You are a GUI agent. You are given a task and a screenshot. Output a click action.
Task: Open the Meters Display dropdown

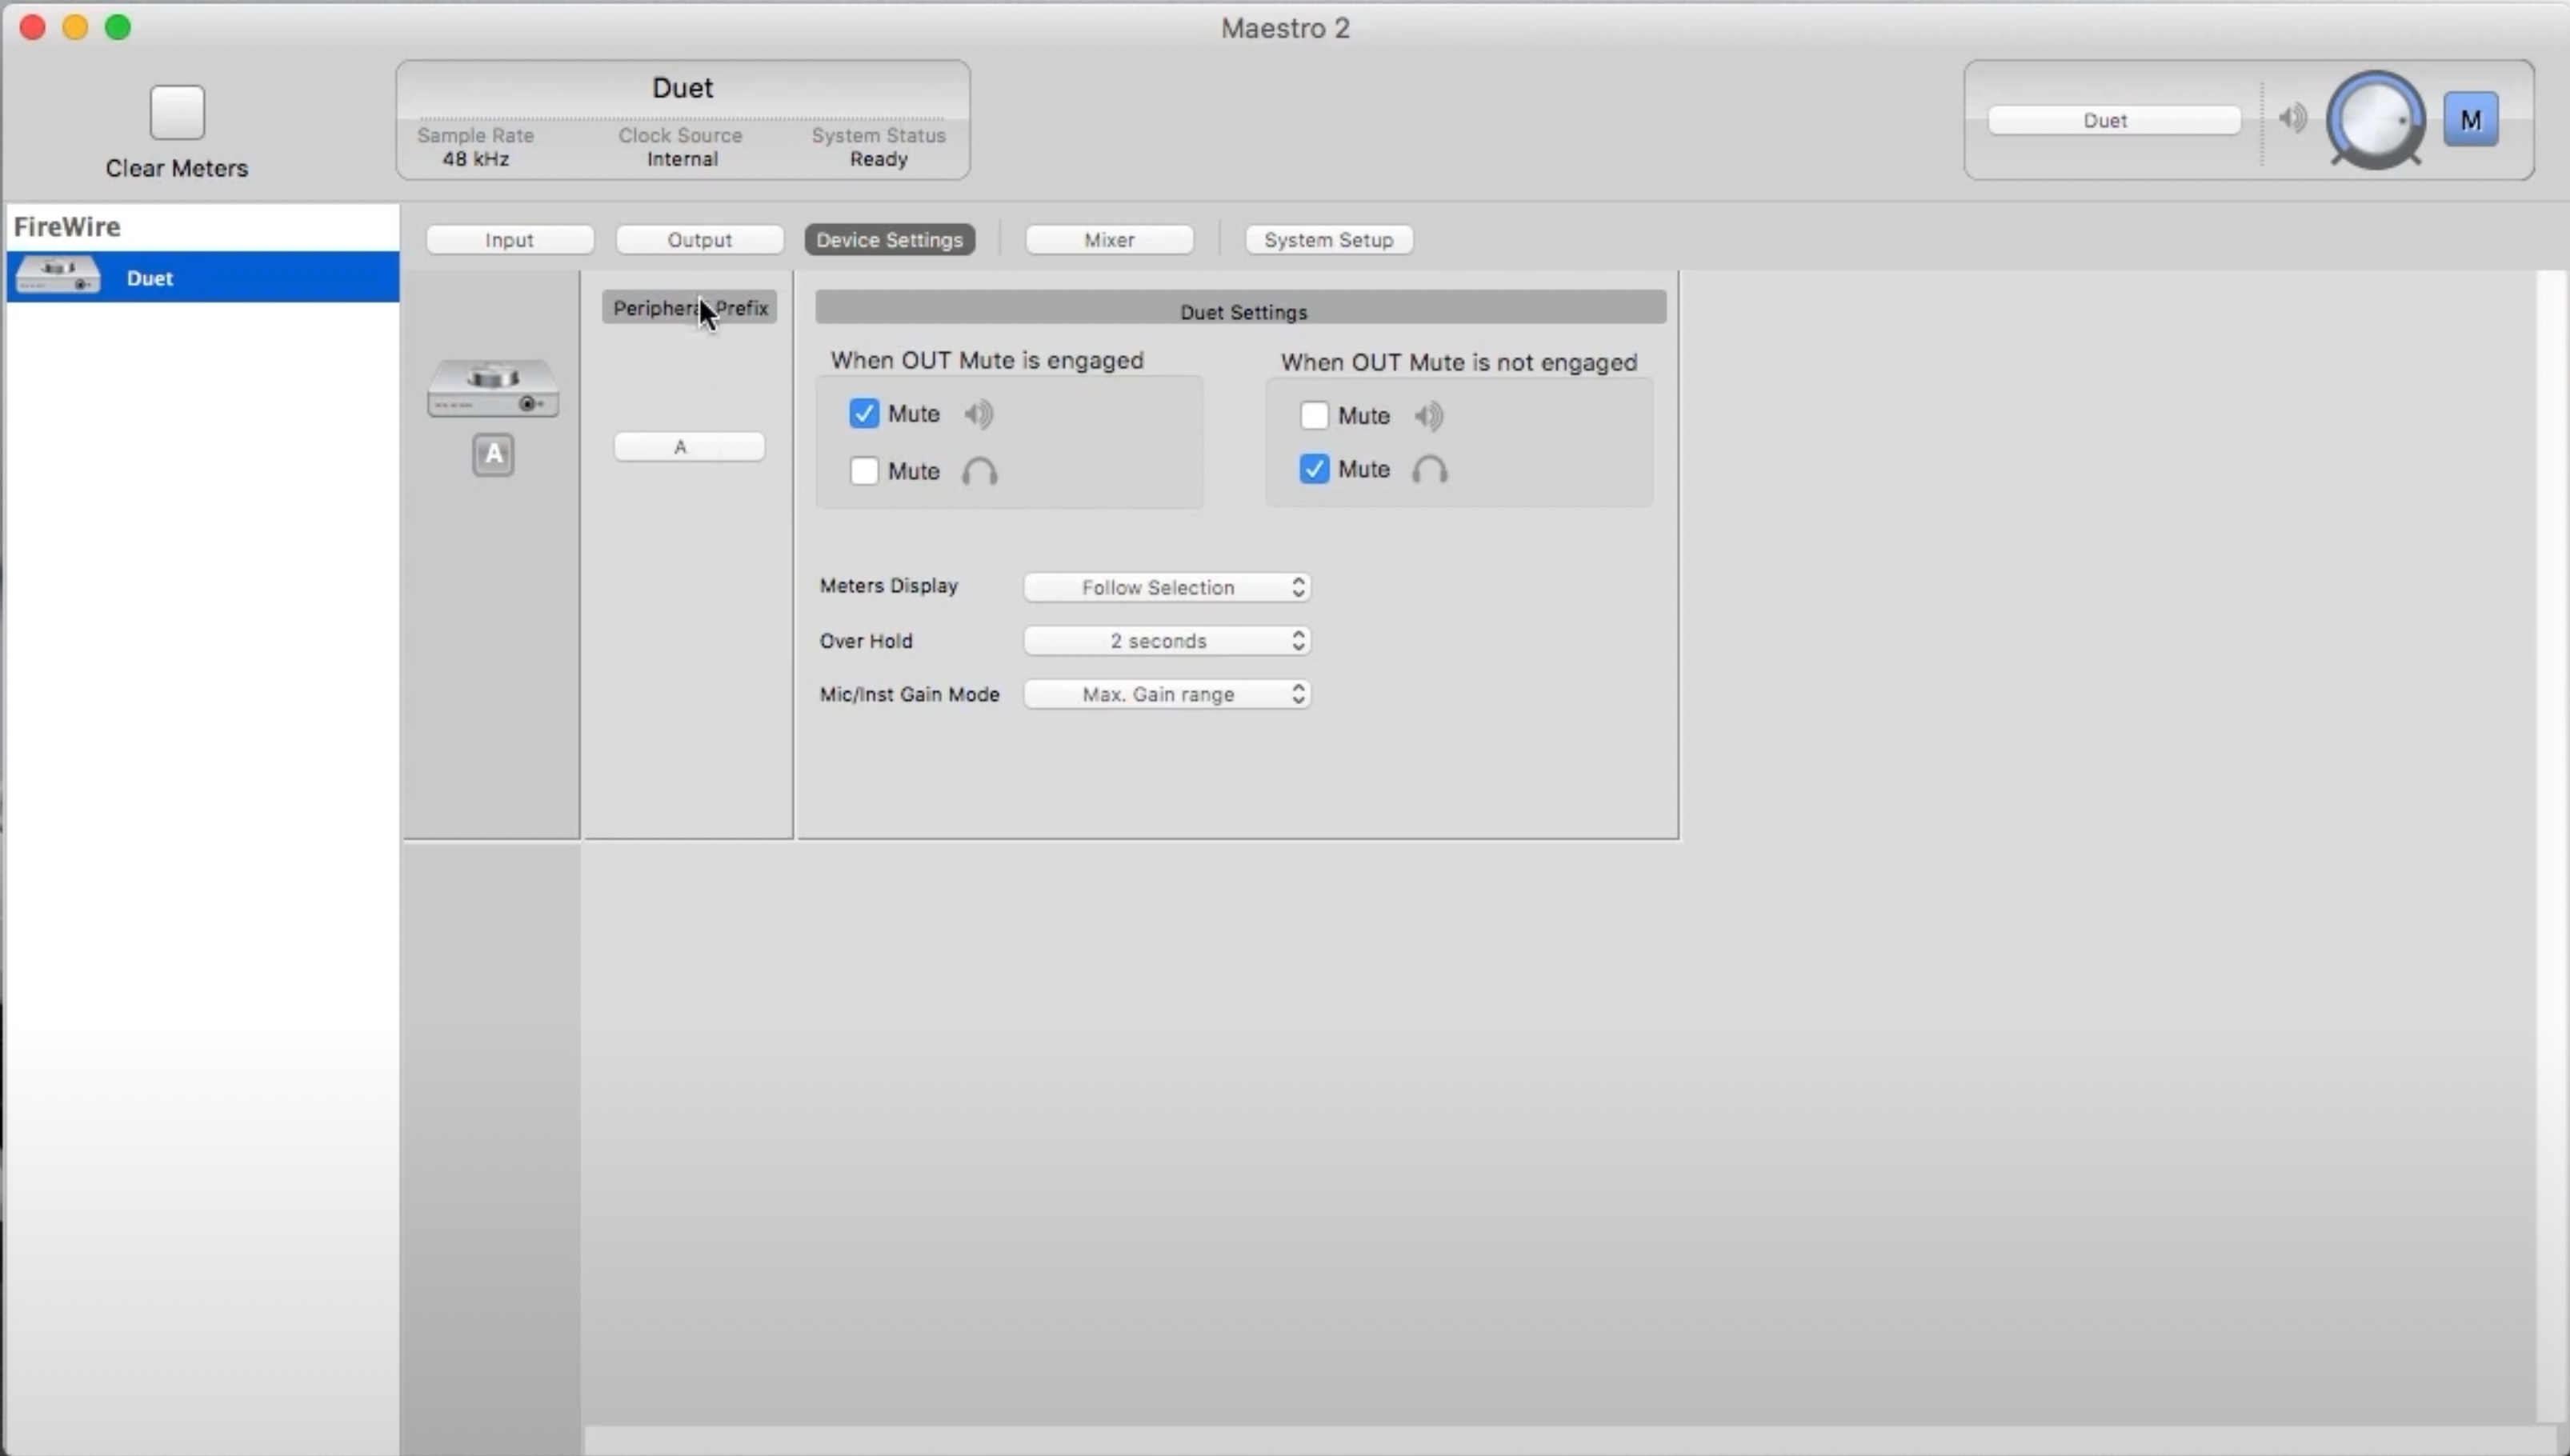1166,587
